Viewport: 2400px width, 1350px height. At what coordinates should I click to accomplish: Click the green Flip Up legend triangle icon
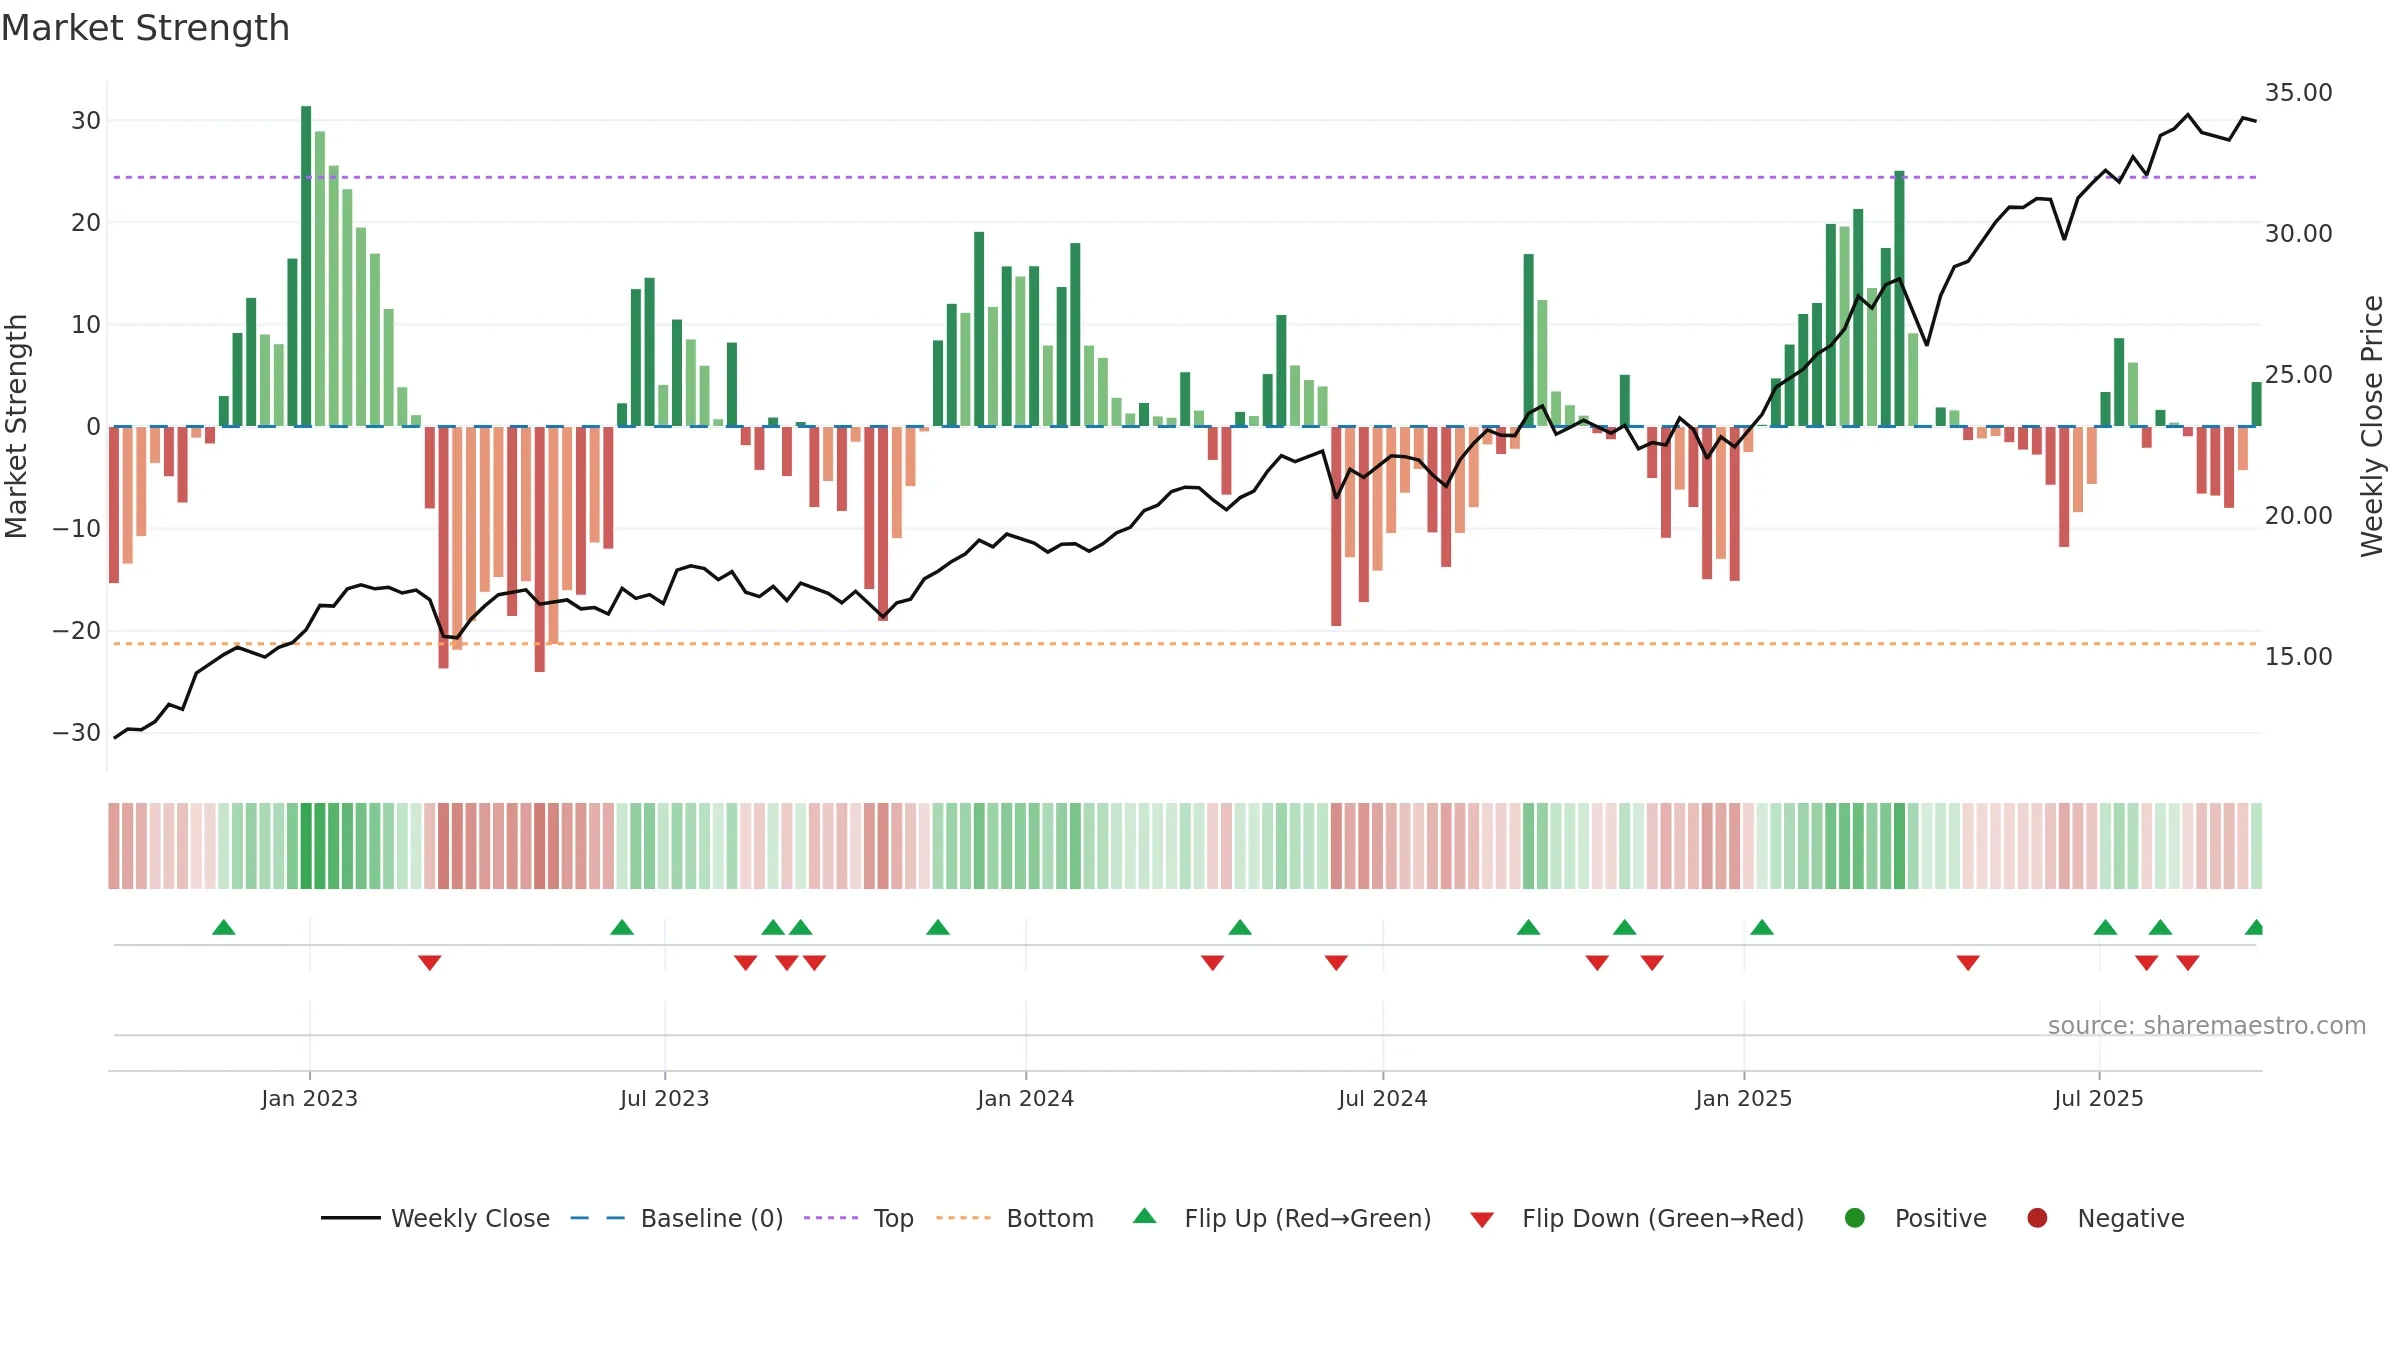pos(1145,1216)
